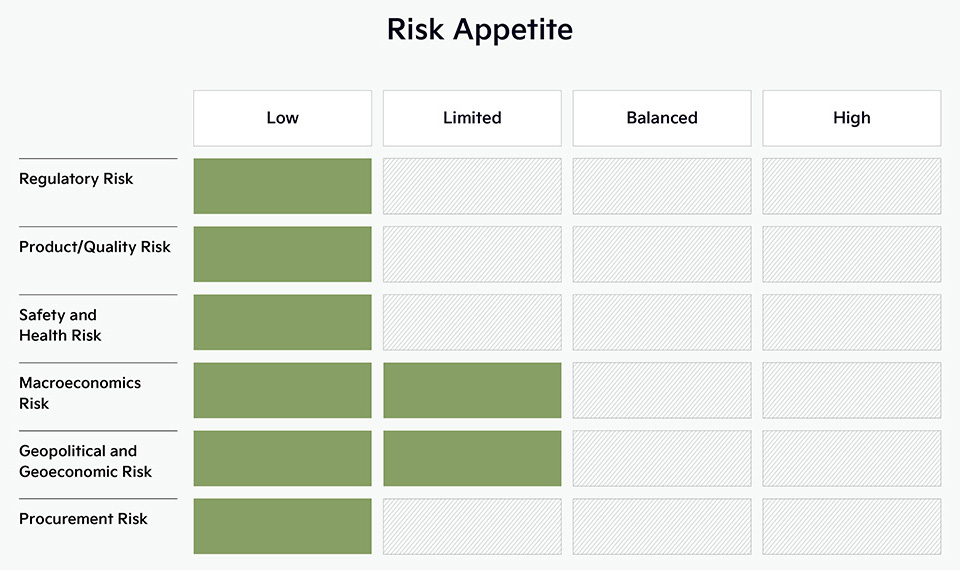Select green Limited cell for Geopolitical Risk
960x570 pixels.
pyautogui.click(x=472, y=458)
